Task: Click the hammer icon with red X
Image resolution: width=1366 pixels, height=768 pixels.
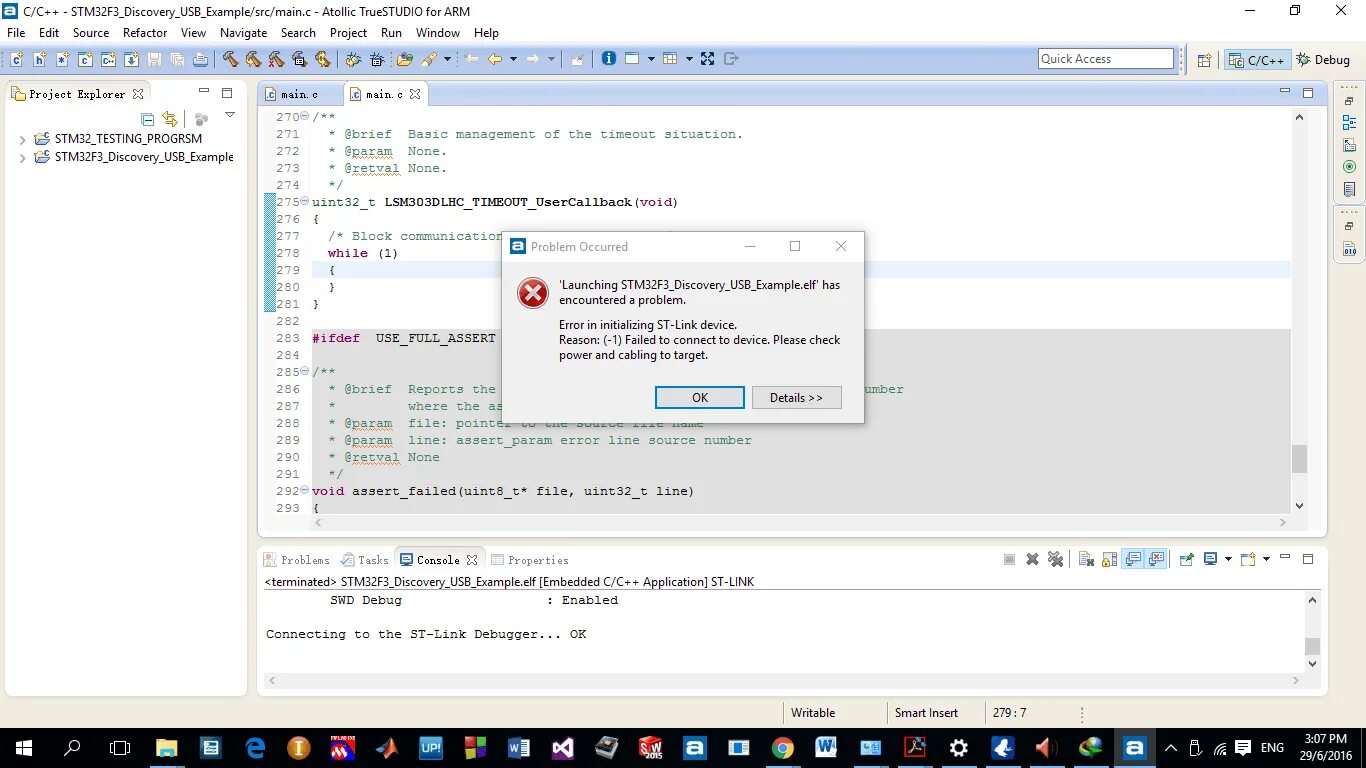Action: [x=276, y=59]
